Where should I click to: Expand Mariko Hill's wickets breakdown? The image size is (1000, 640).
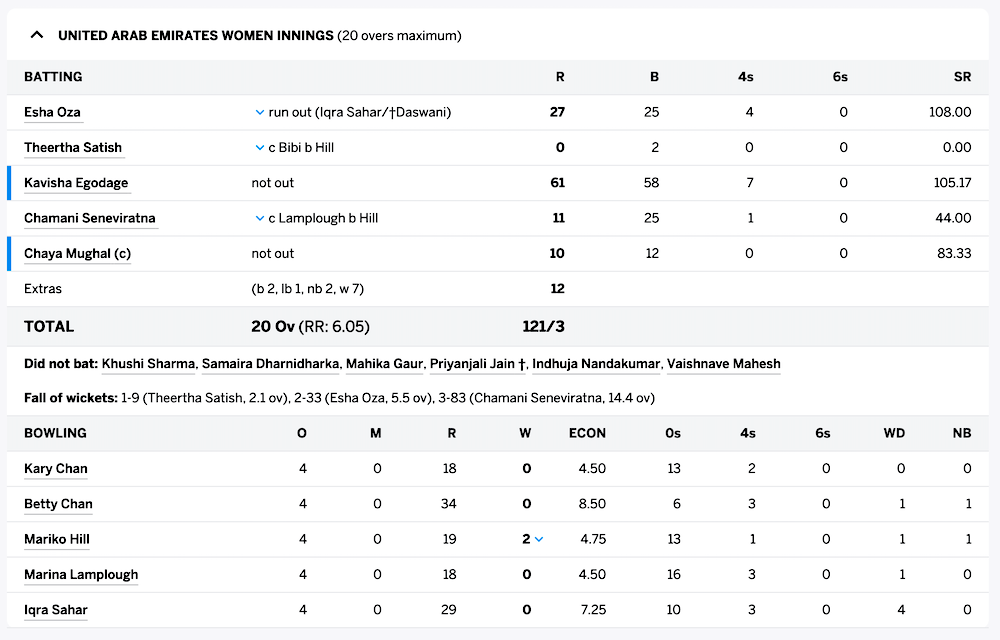tap(539, 539)
